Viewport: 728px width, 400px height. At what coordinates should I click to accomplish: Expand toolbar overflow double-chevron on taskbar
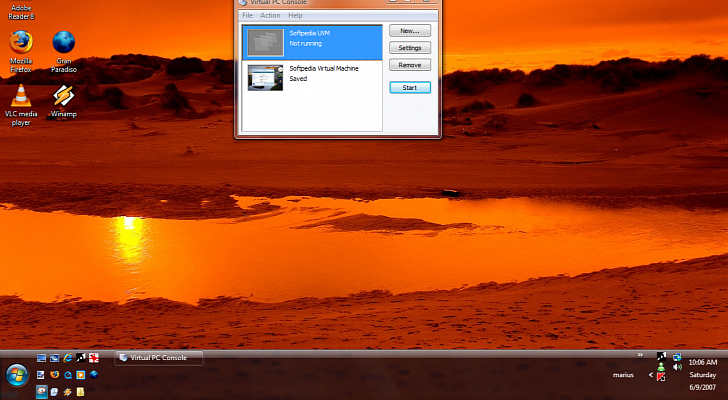[x=639, y=355]
